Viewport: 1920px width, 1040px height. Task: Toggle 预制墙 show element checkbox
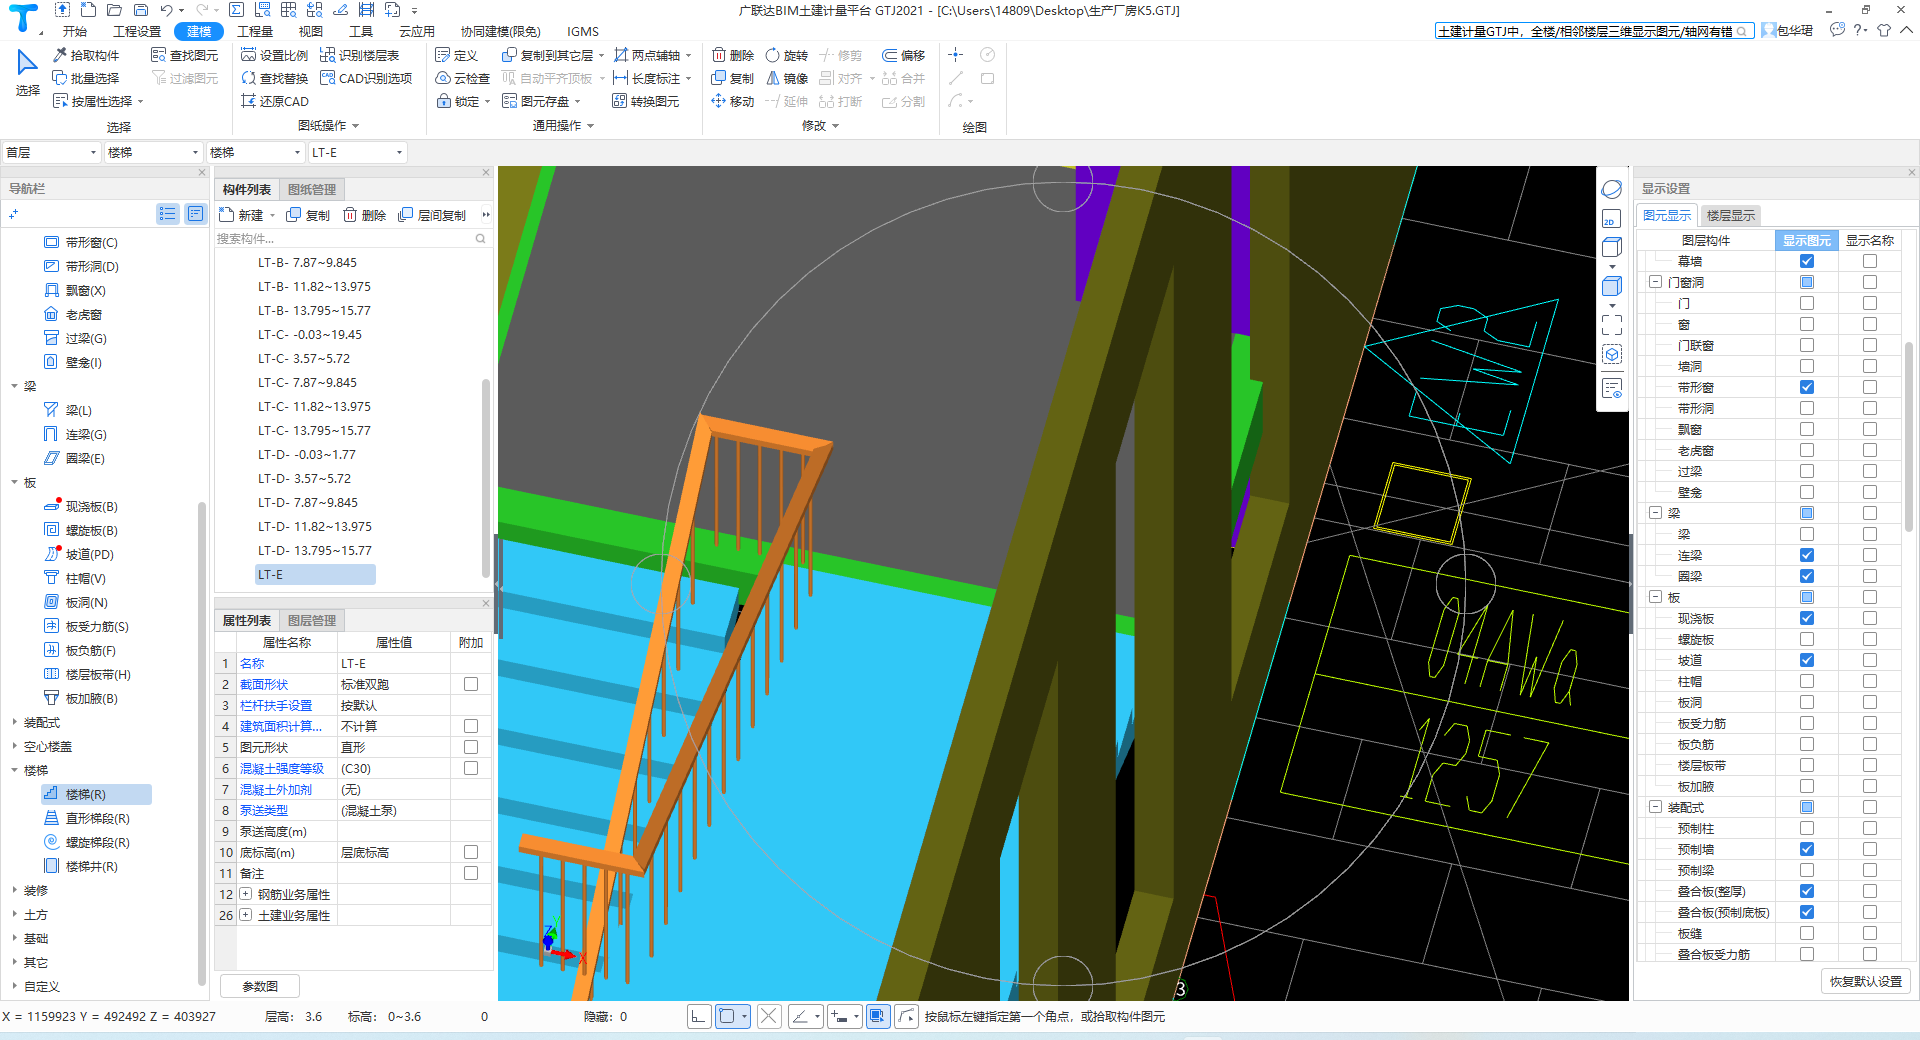coord(1807,849)
